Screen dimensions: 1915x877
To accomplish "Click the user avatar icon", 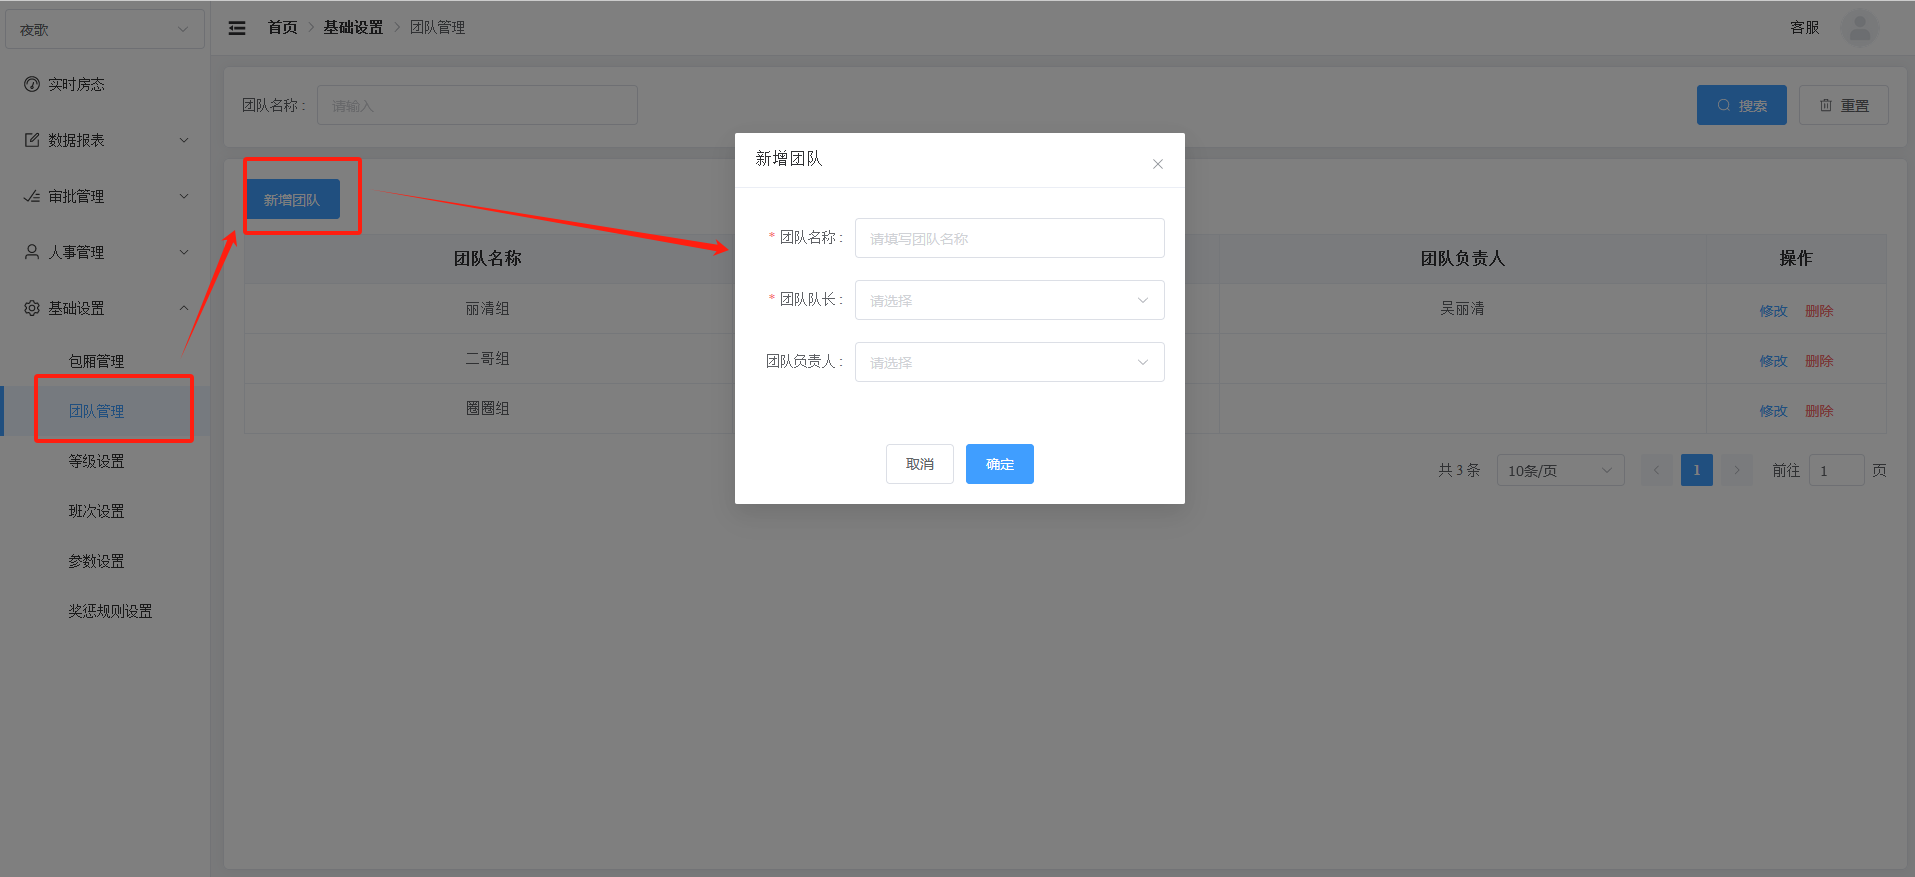I will pyautogui.click(x=1859, y=28).
